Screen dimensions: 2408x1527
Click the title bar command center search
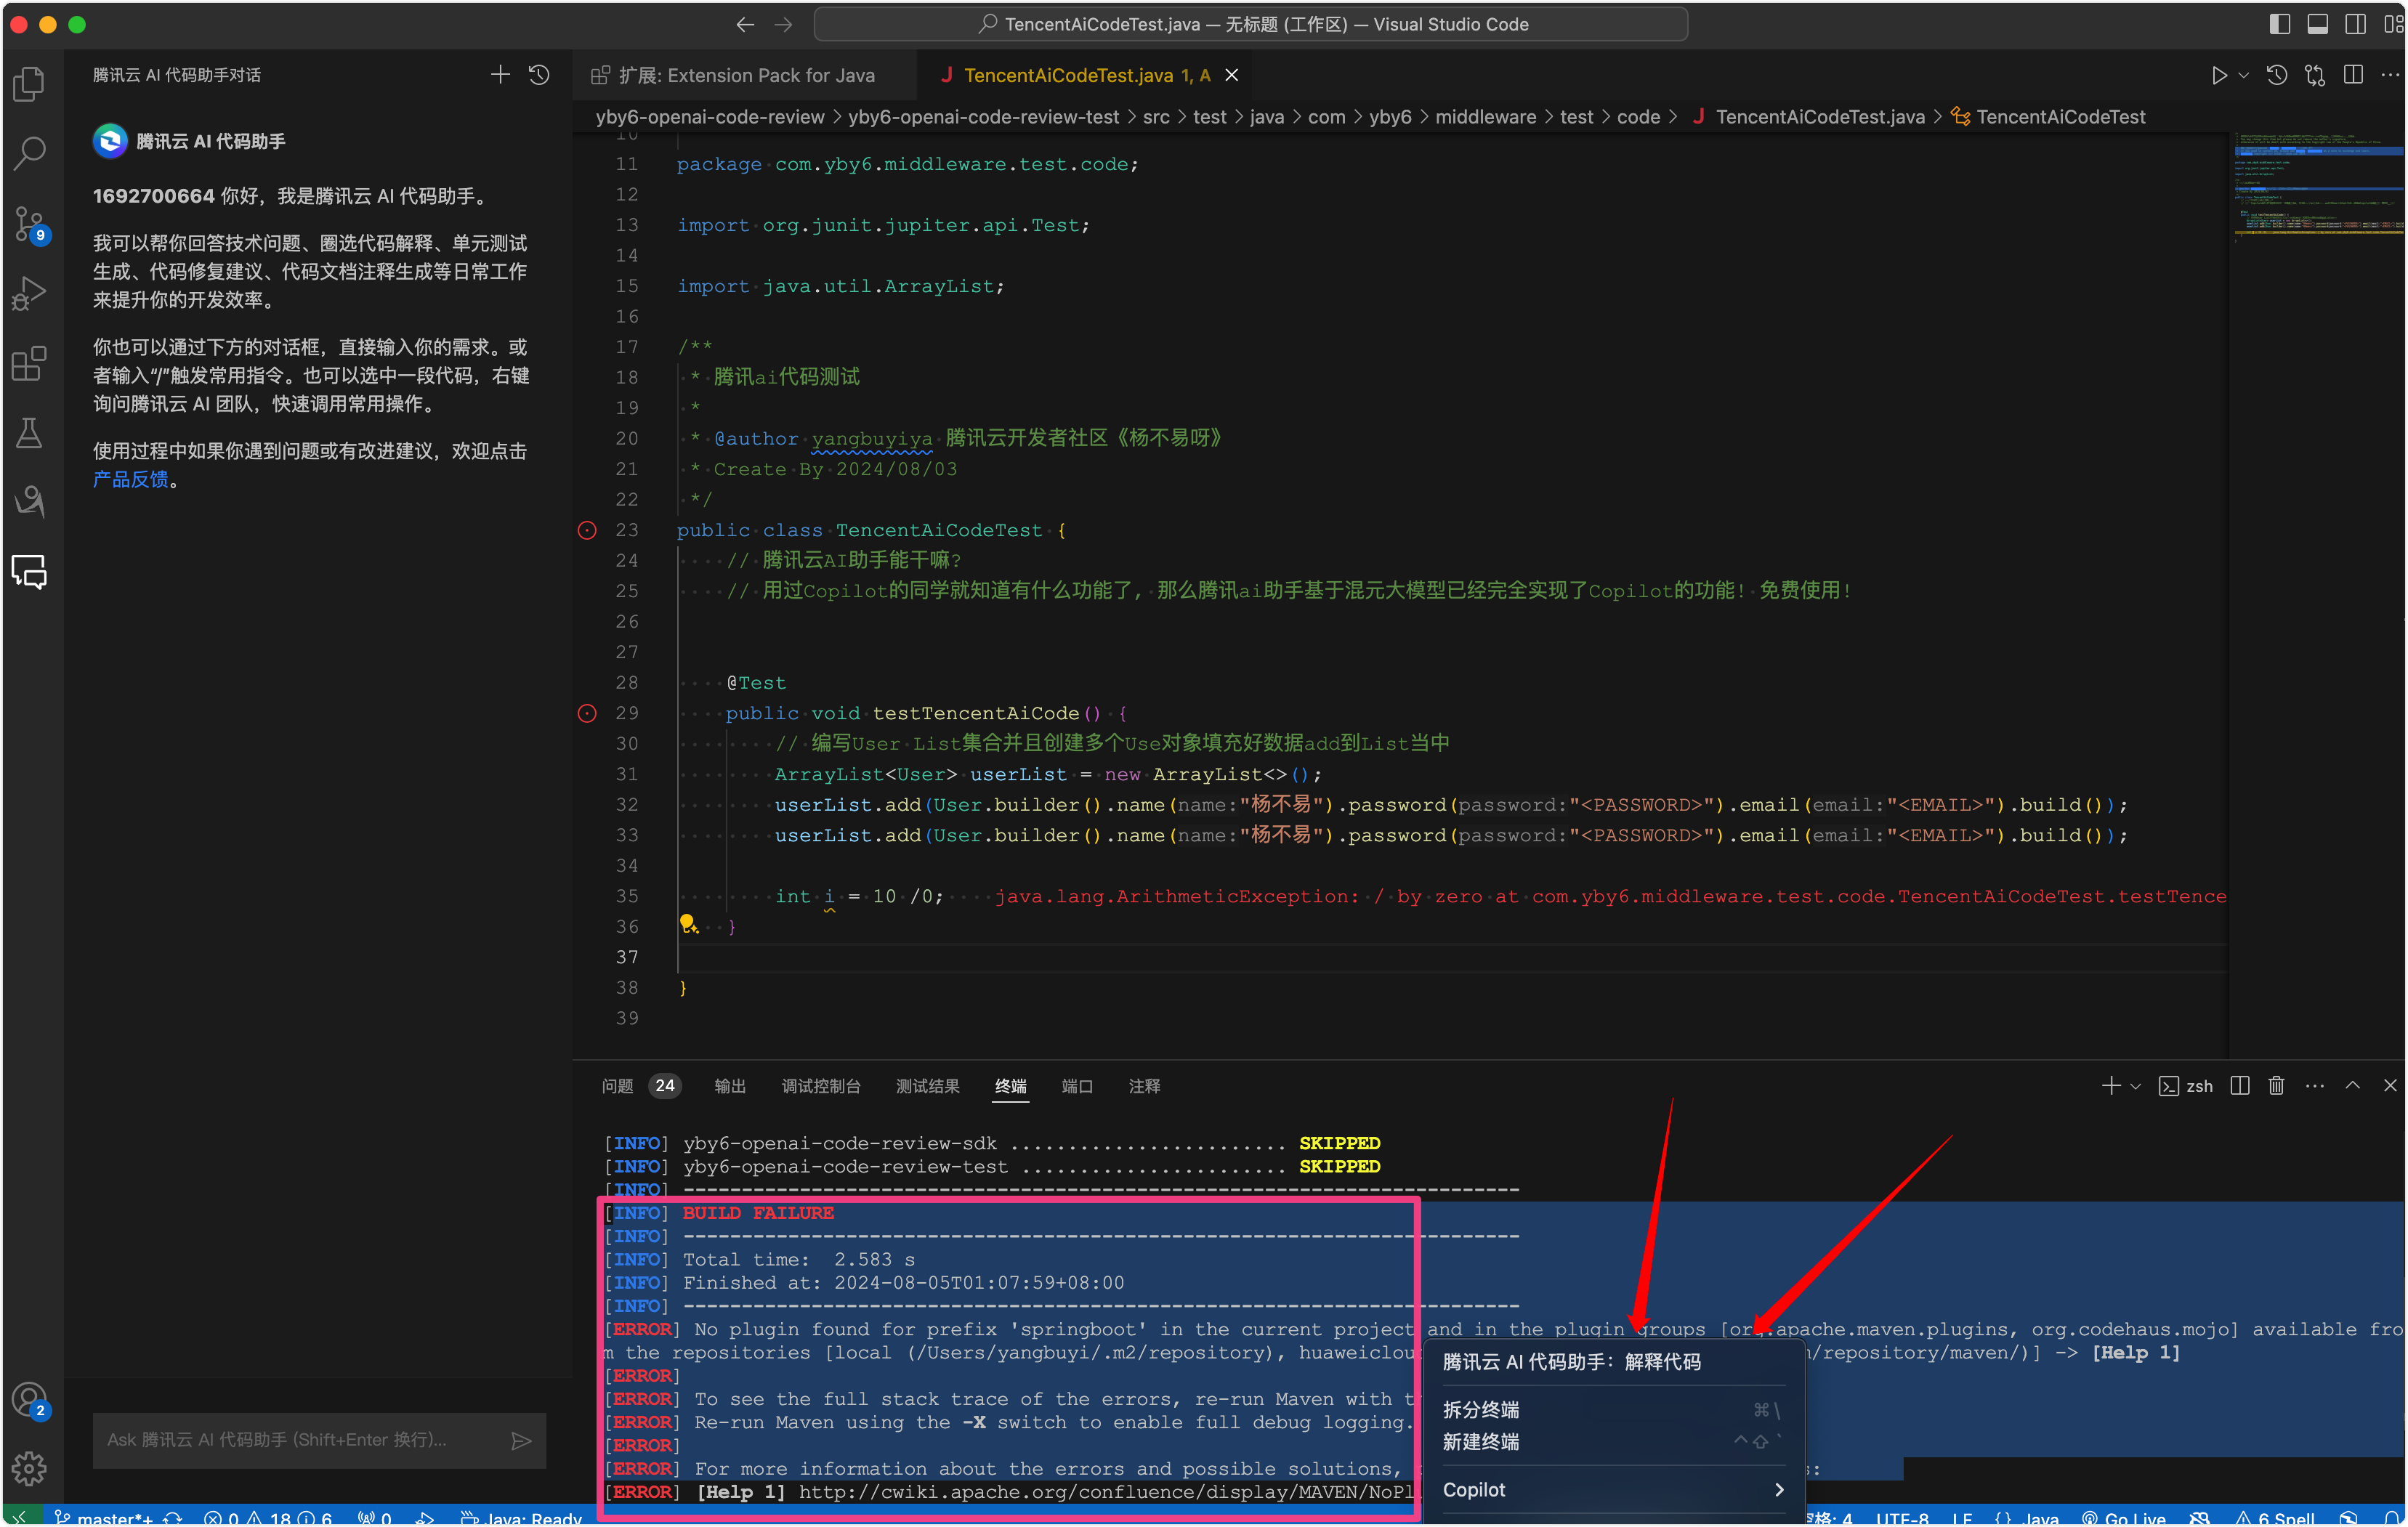[x=1250, y=24]
